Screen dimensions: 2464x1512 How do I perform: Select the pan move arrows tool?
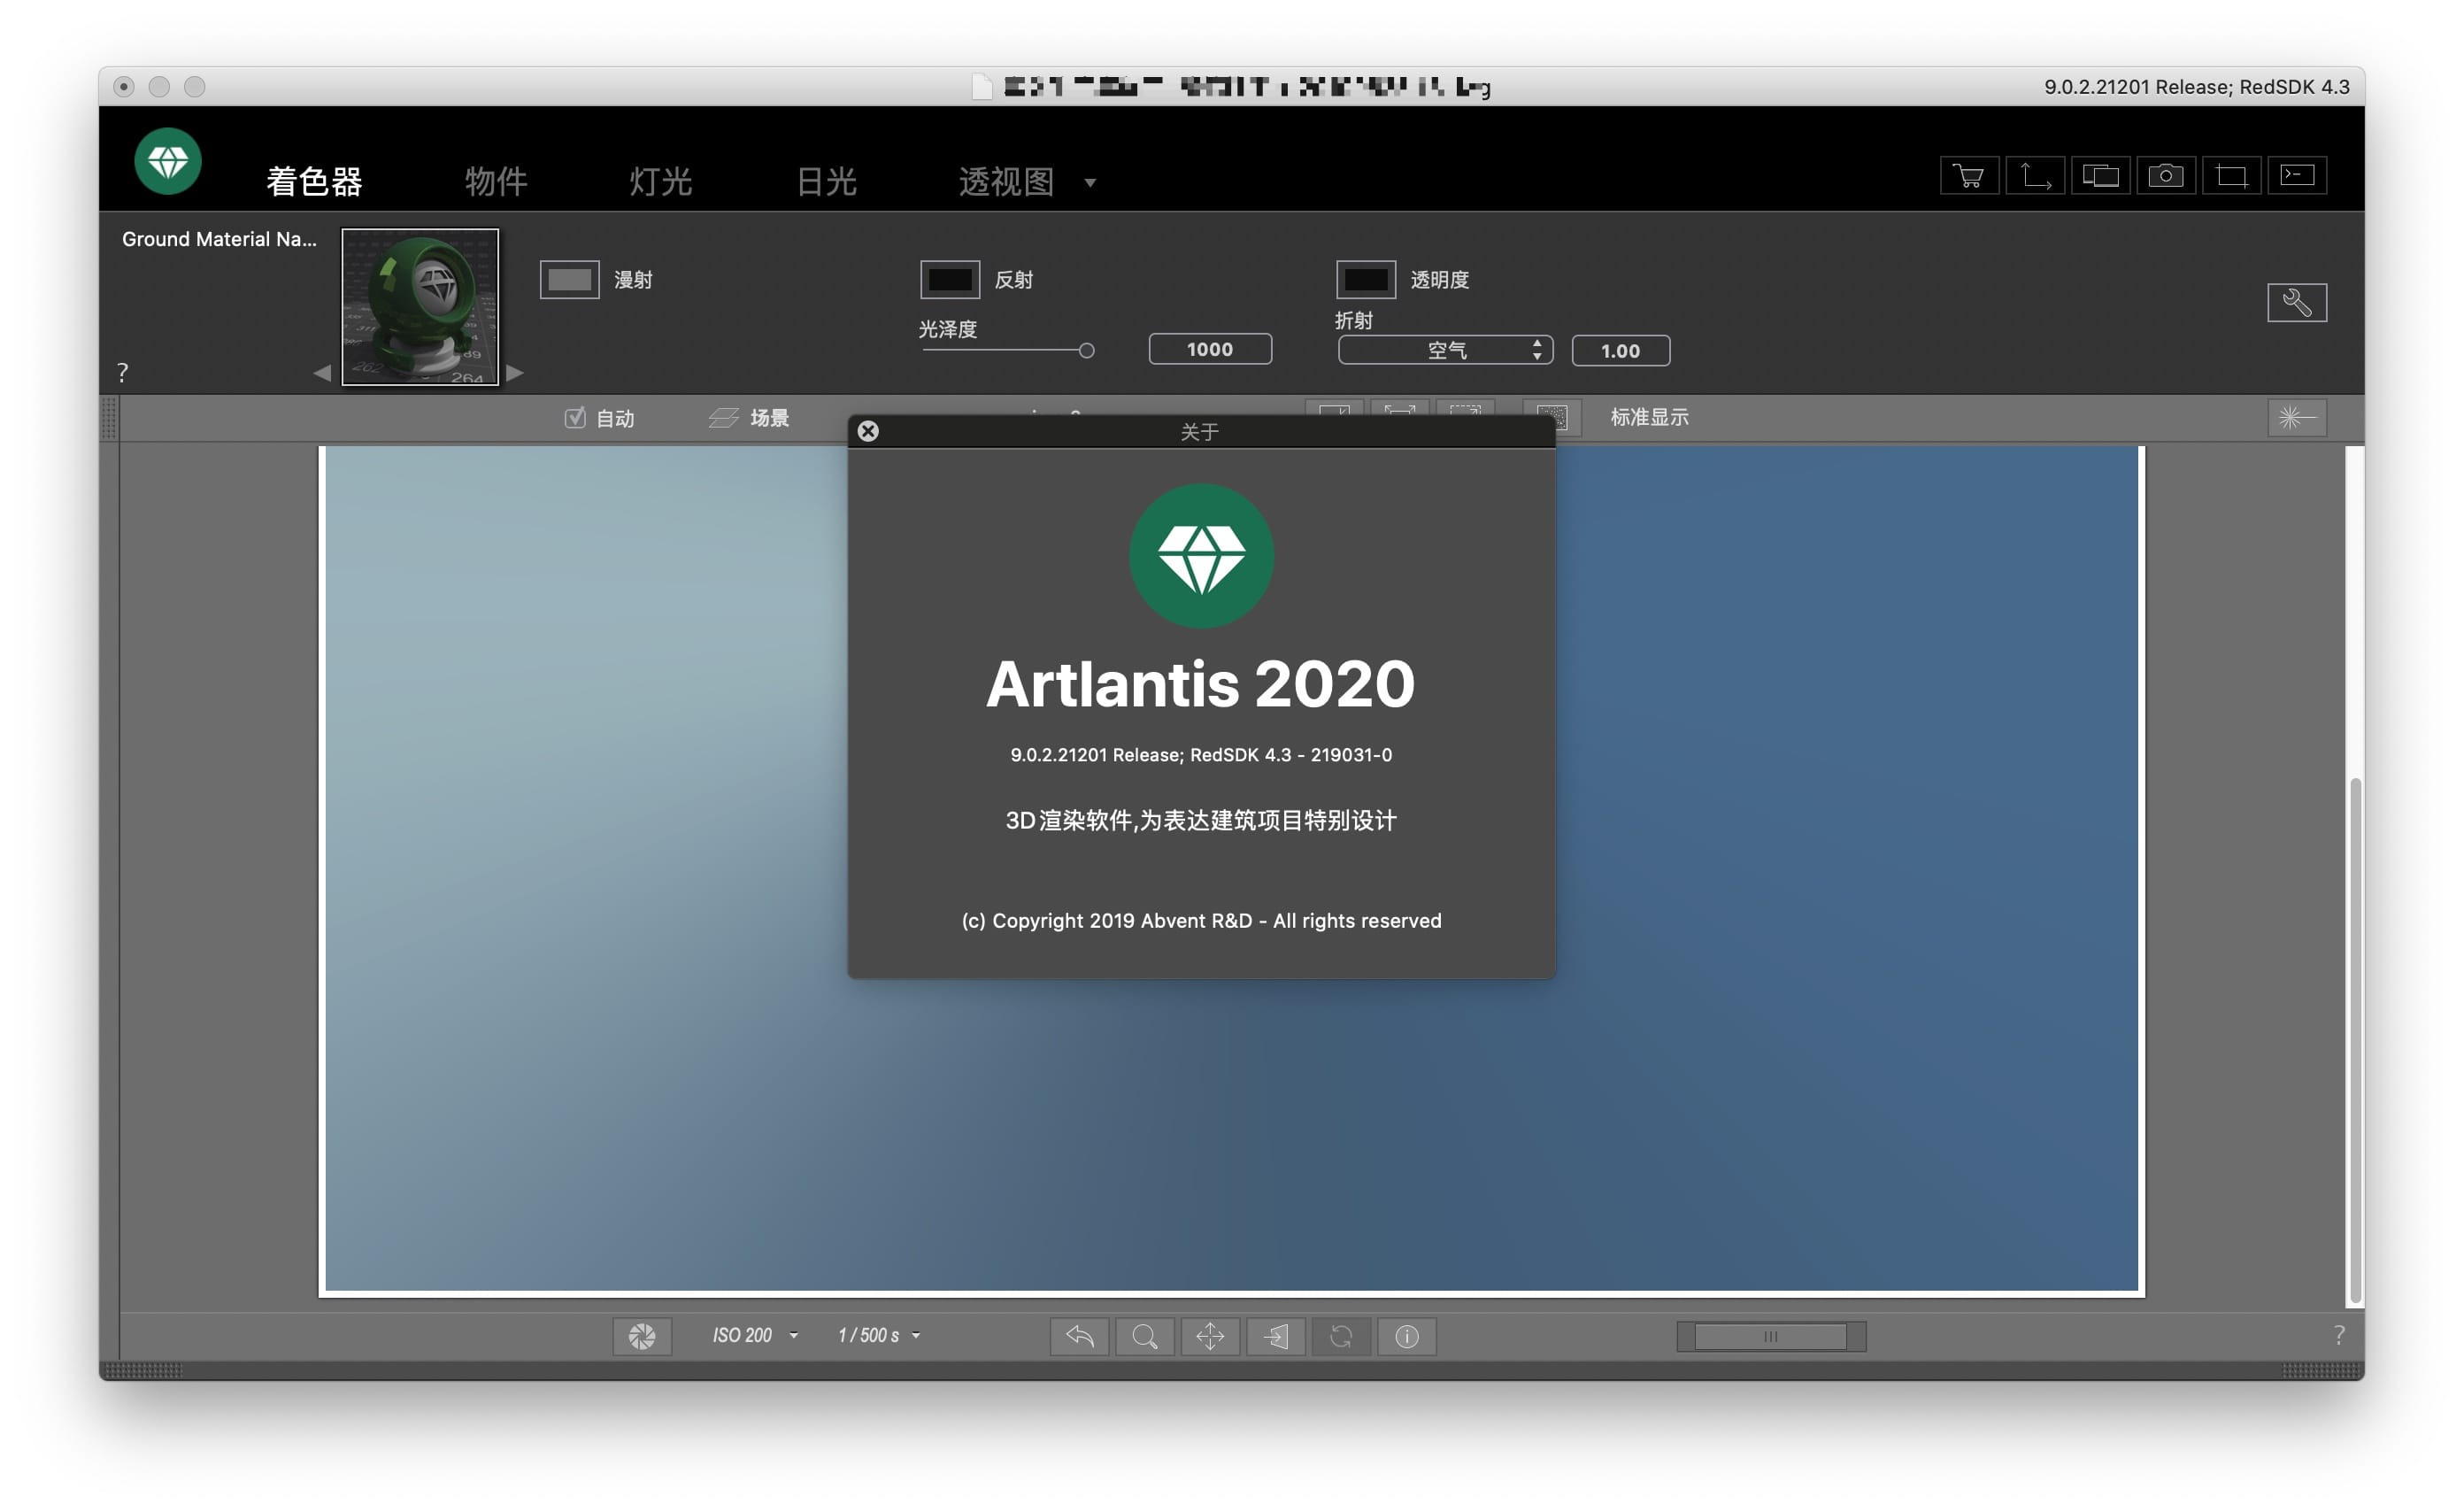(1210, 1336)
